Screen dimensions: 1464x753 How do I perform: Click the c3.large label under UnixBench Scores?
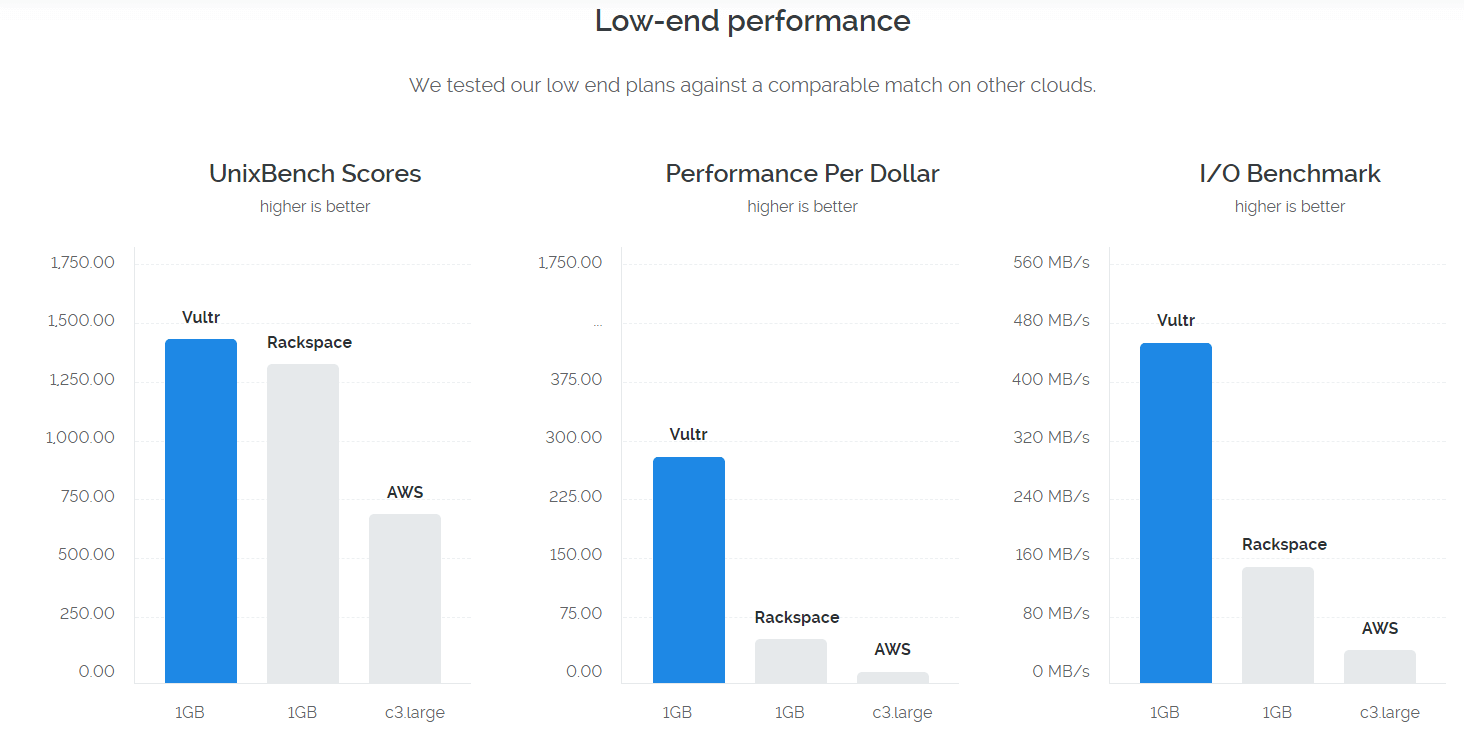[x=415, y=713]
